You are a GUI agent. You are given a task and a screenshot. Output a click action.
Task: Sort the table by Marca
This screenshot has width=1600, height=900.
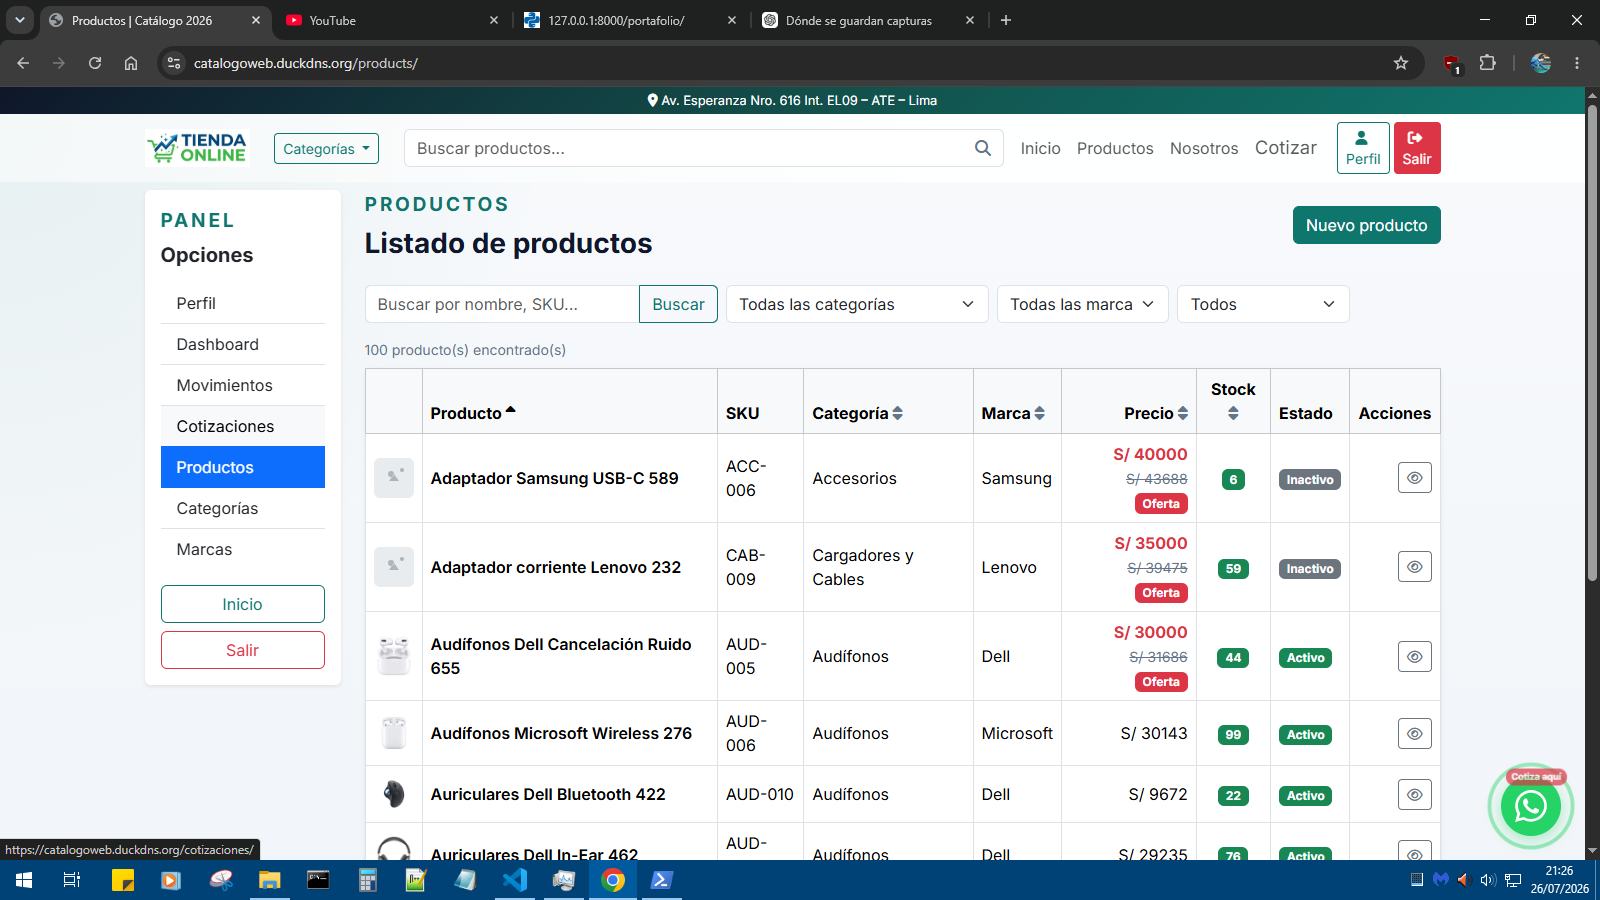coord(1013,413)
